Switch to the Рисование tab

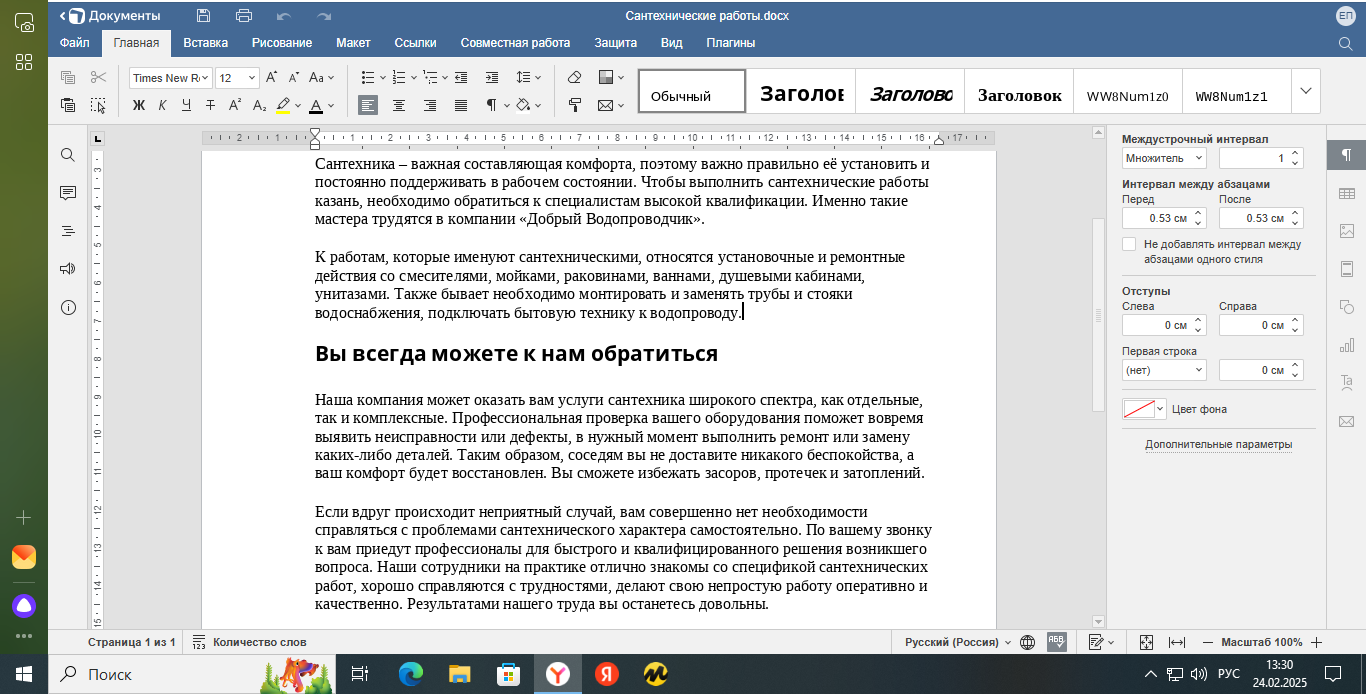pos(282,43)
